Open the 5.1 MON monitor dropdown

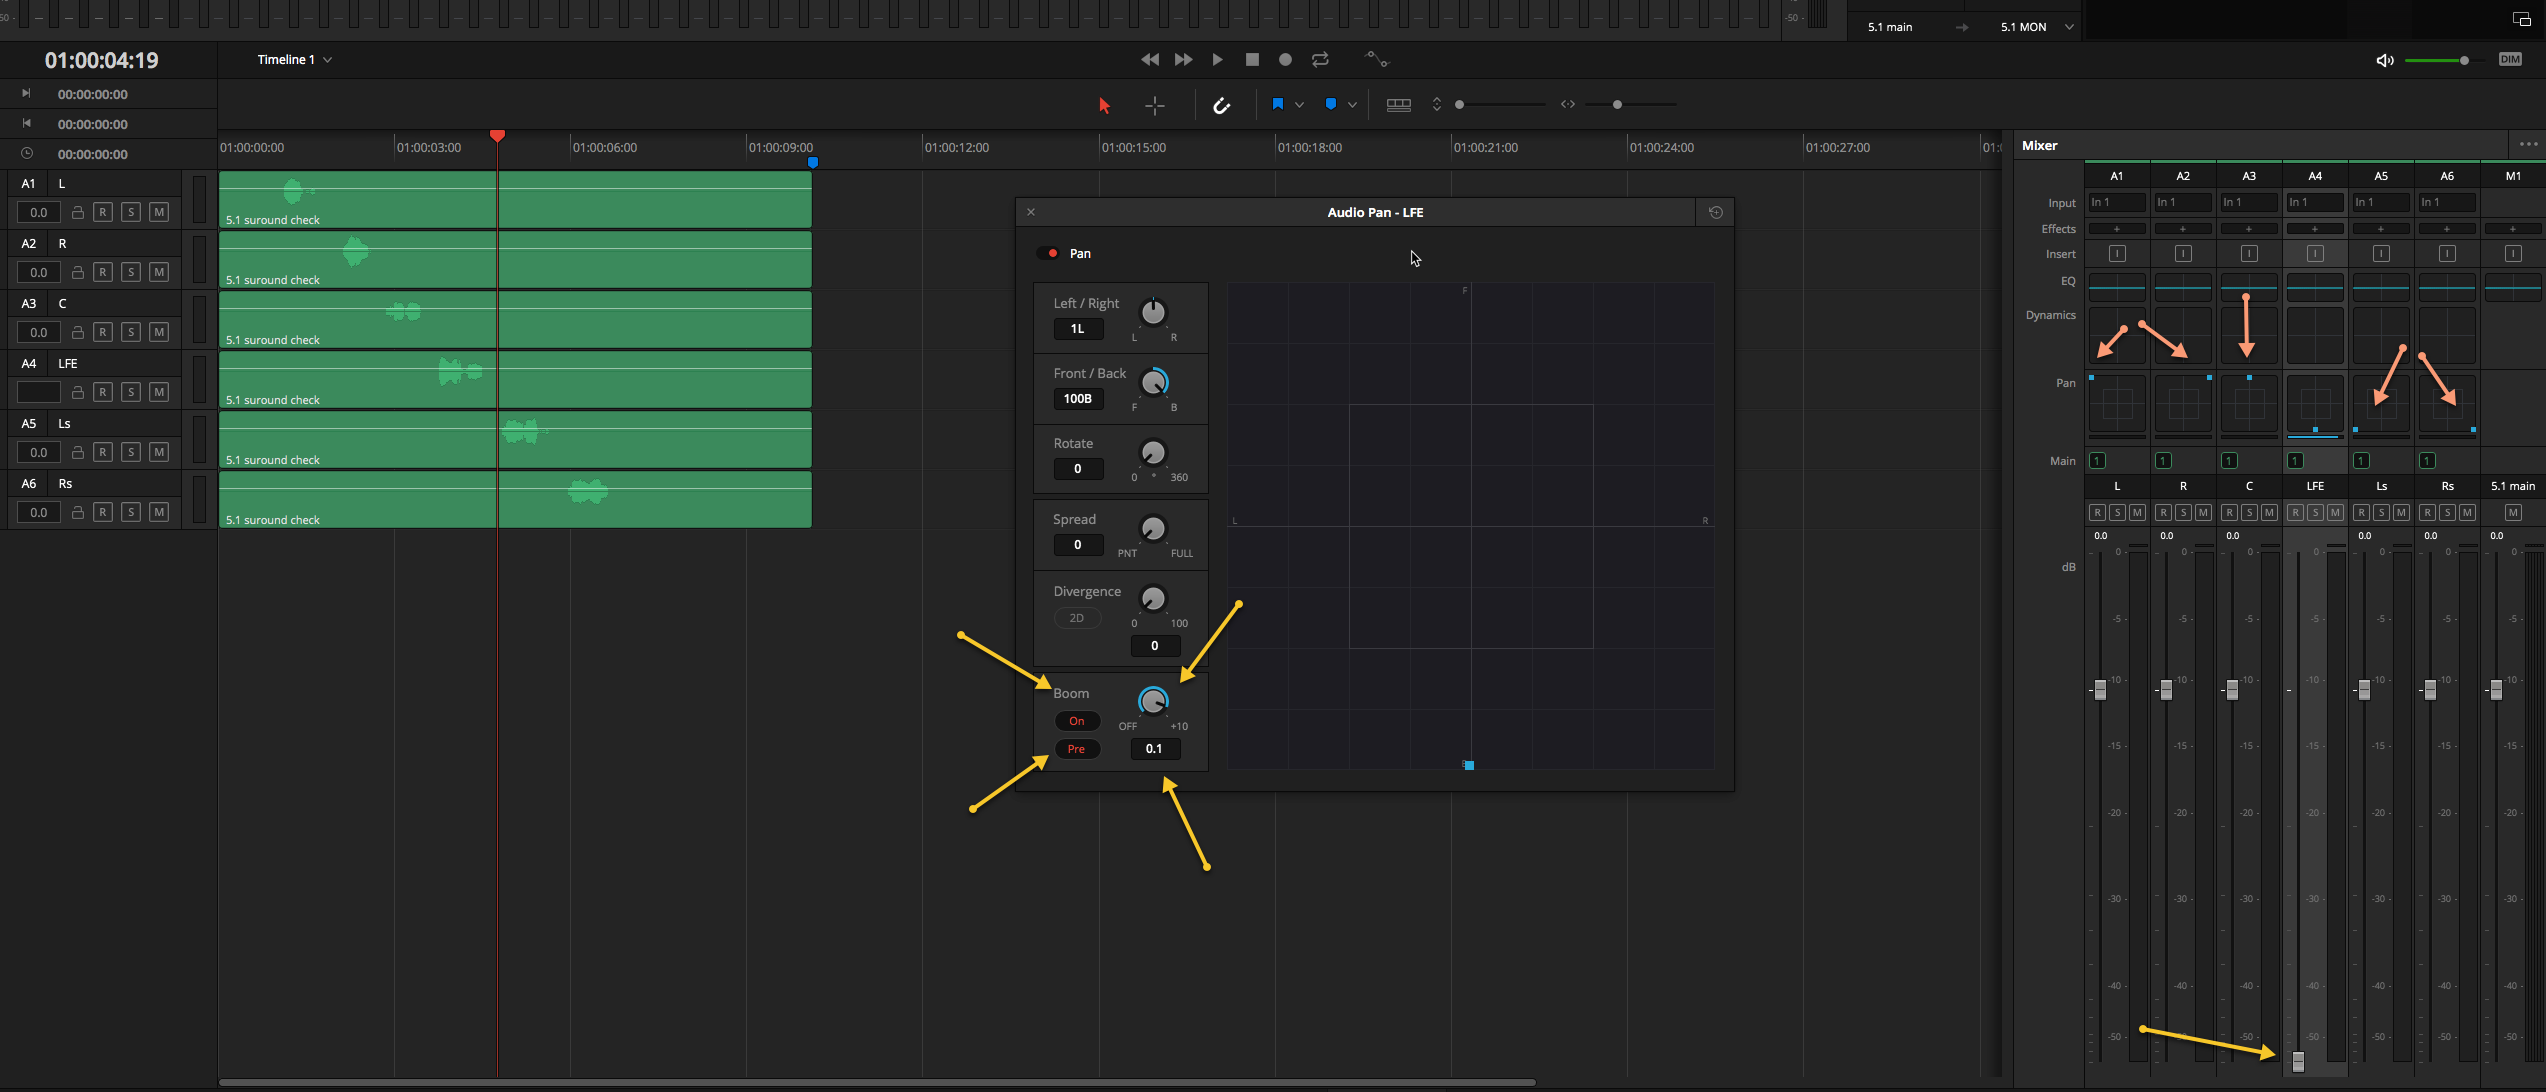click(2037, 27)
